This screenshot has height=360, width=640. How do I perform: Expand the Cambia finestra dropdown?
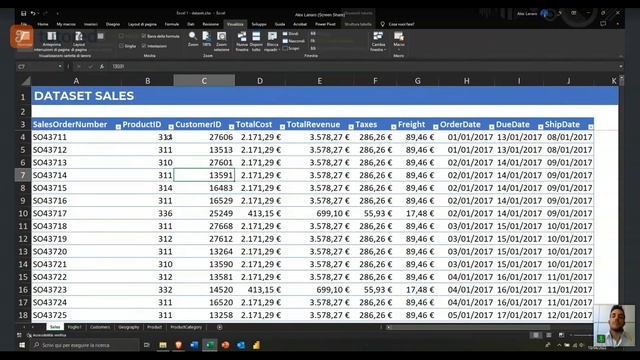(x=378, y=42)
